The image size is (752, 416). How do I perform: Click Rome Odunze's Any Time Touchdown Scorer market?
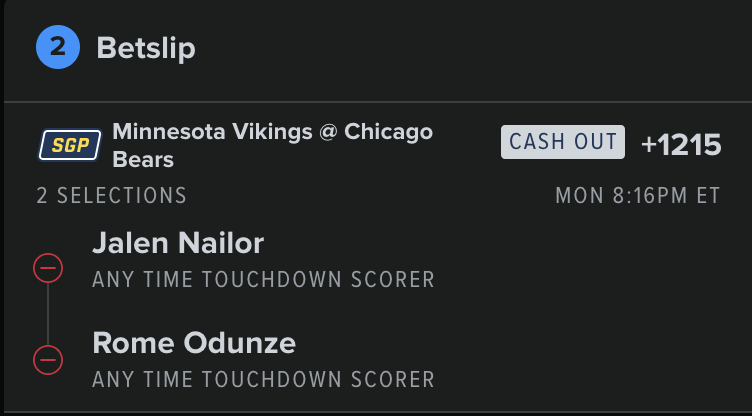coord(263,380)
